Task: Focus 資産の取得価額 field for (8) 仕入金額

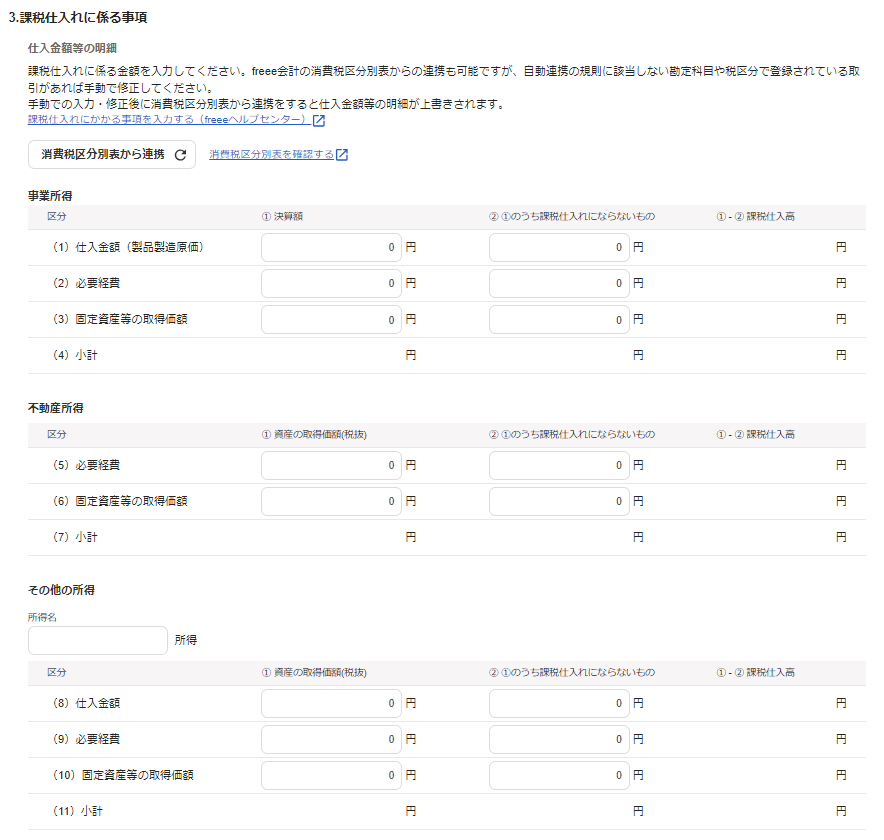Action: 331,704
